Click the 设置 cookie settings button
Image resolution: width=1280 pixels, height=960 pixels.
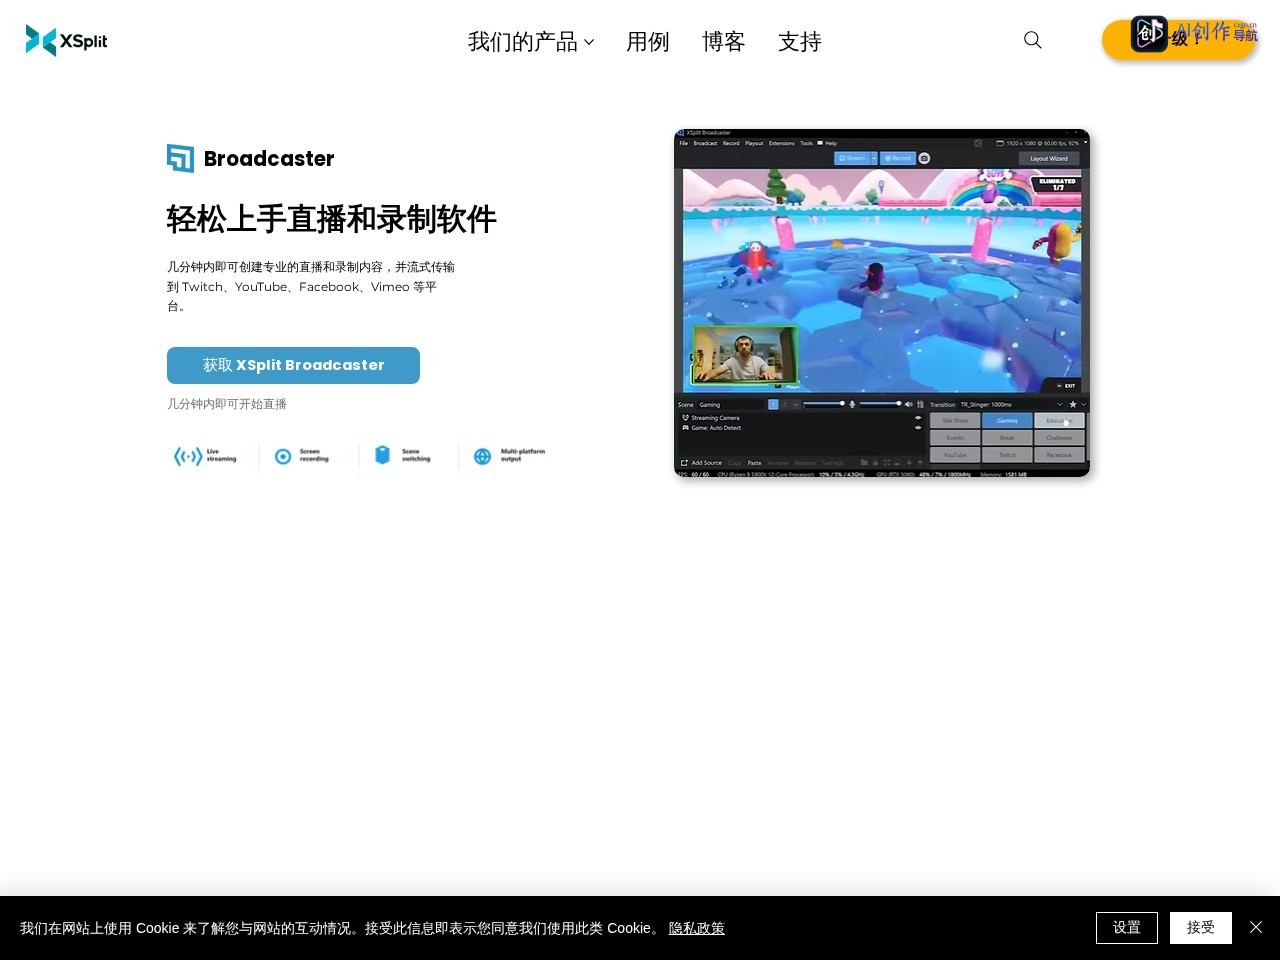click(x=1127, y=927)
